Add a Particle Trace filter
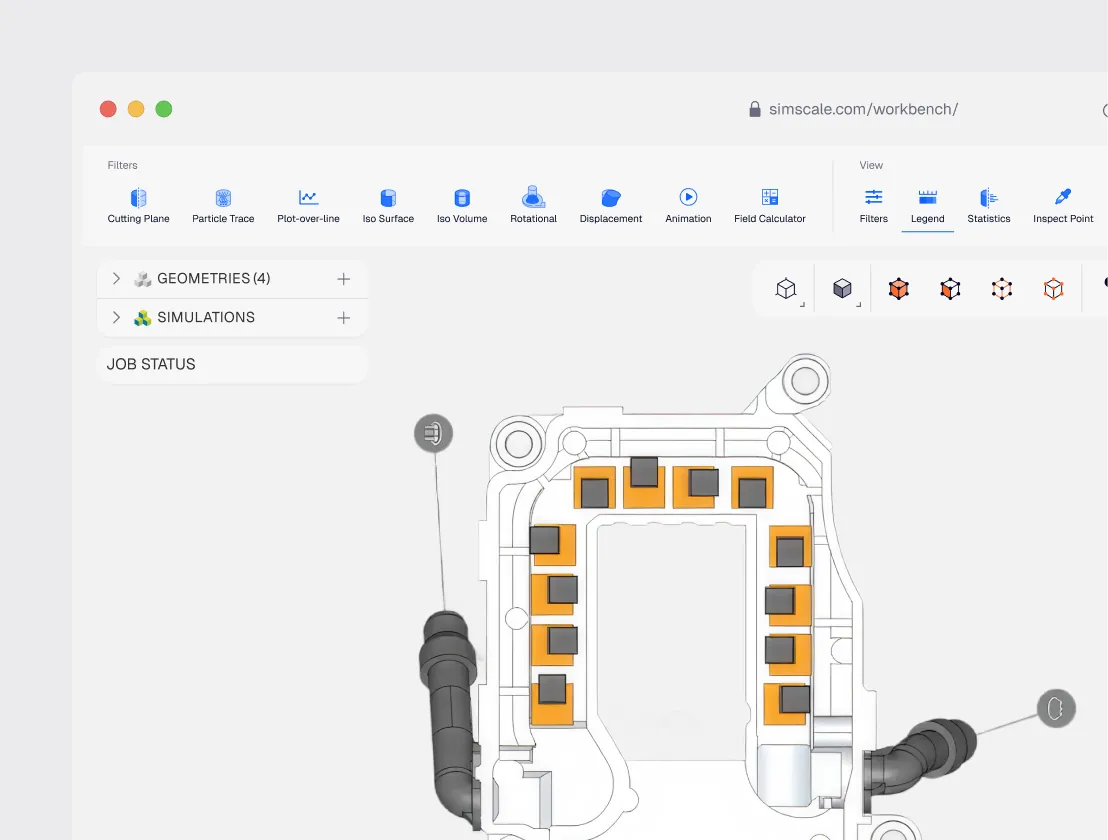1108x840 pixels. (x=223, y=206)
